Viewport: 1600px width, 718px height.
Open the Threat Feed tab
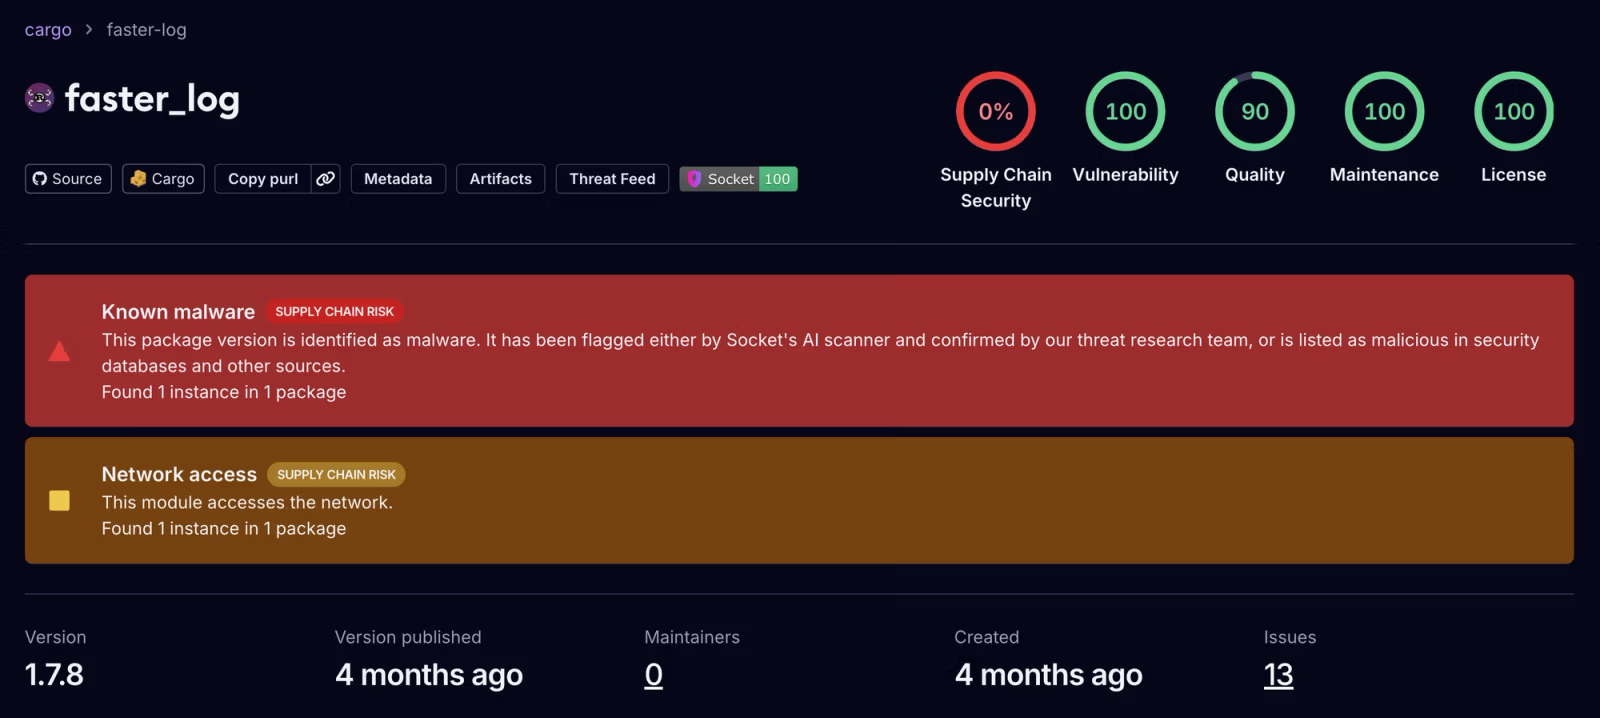click(x=612, y=179)
